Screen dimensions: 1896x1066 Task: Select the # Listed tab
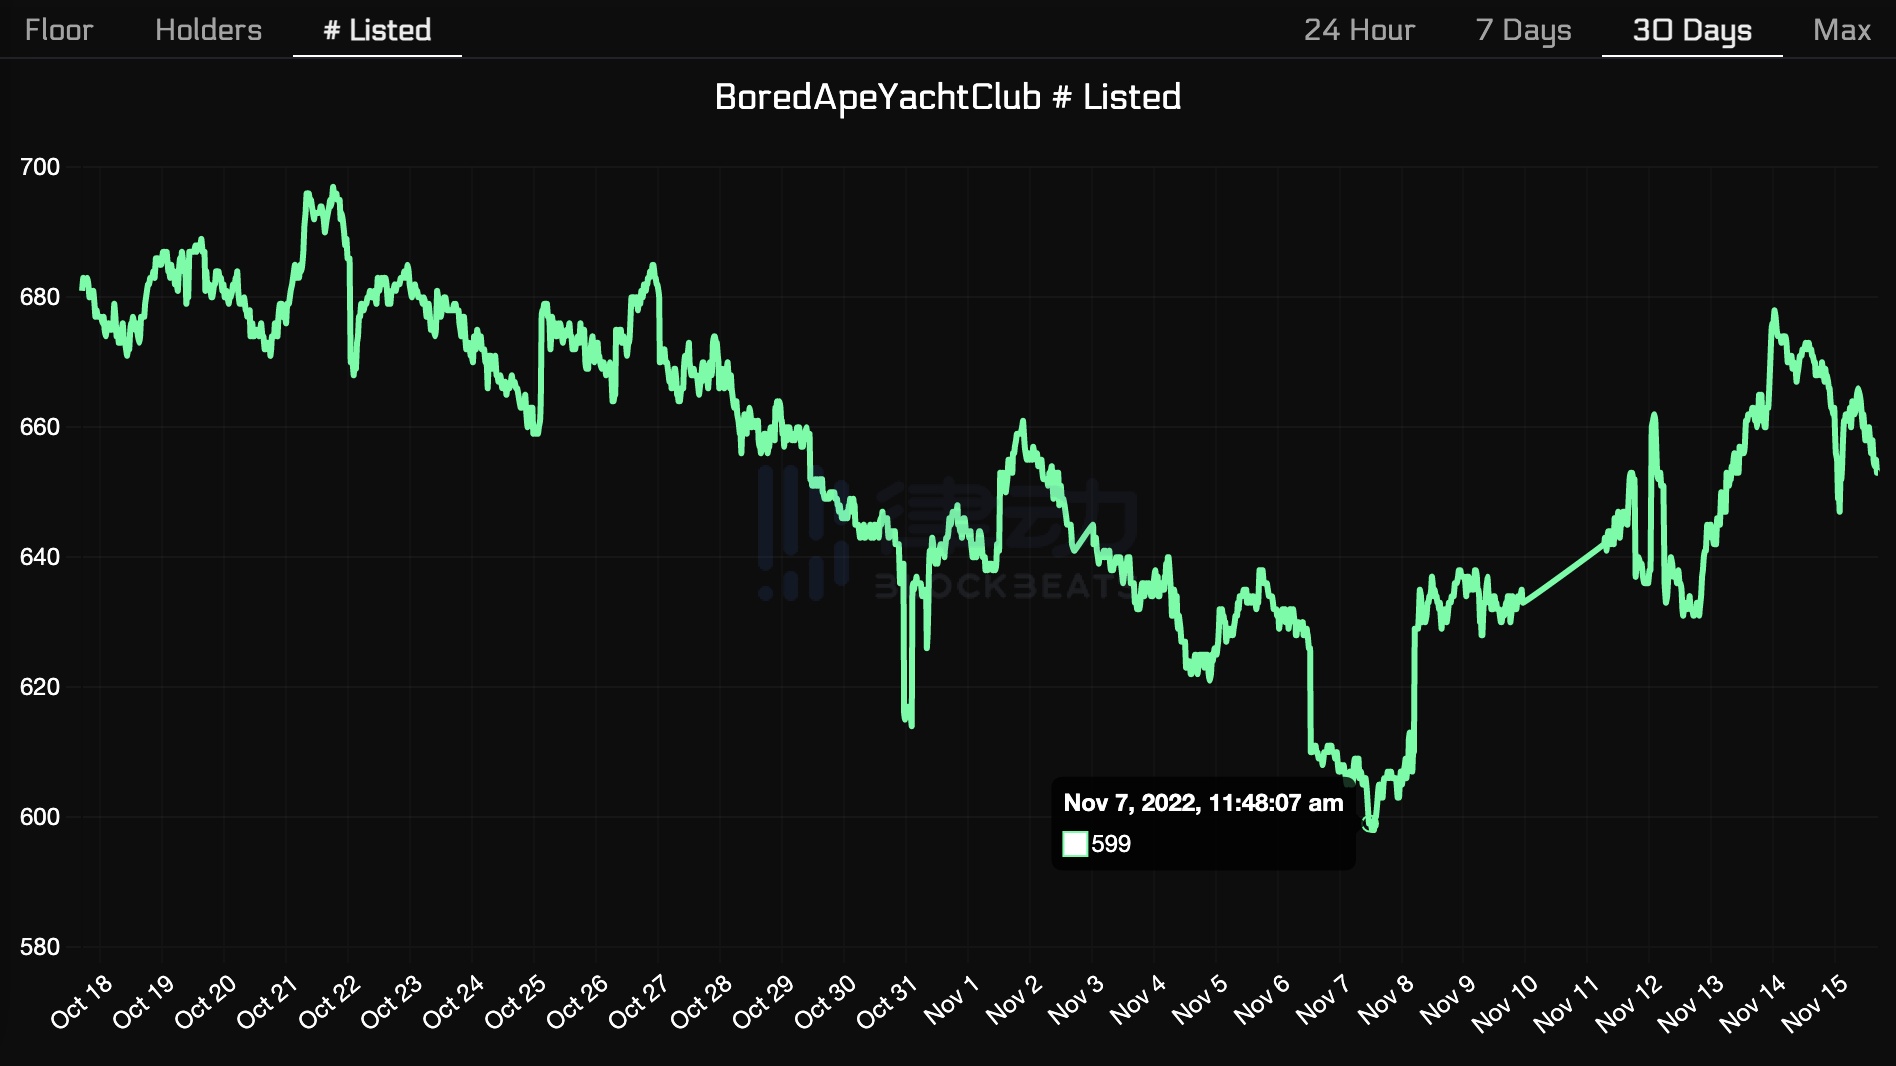[377, 30]
